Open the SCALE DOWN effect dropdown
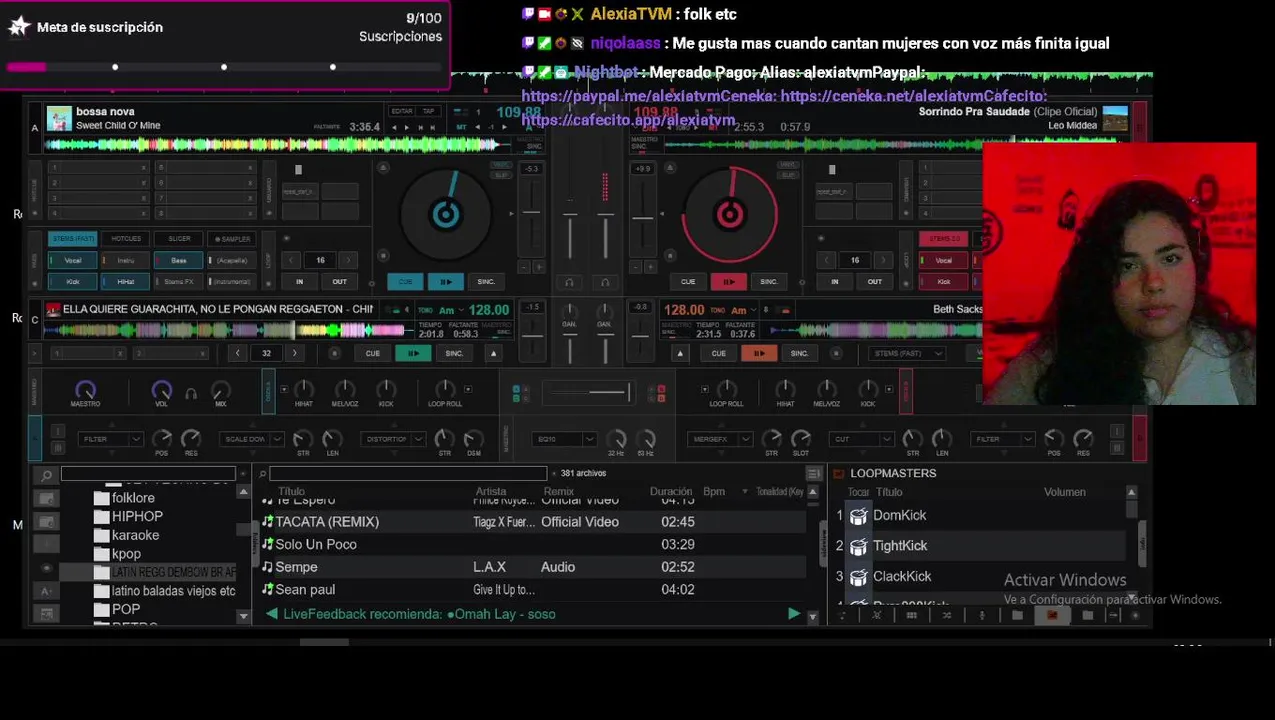 pyautogui.click(x=252, y=439)
